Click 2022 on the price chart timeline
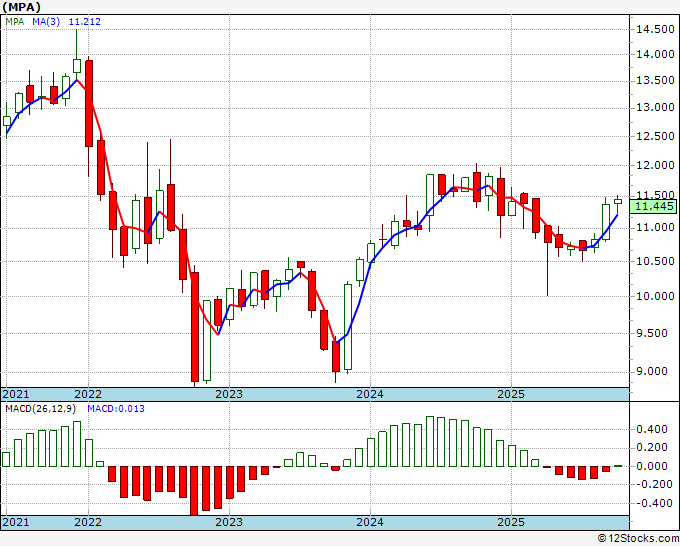Screen dimensions: 680x546 coord(88,394)
